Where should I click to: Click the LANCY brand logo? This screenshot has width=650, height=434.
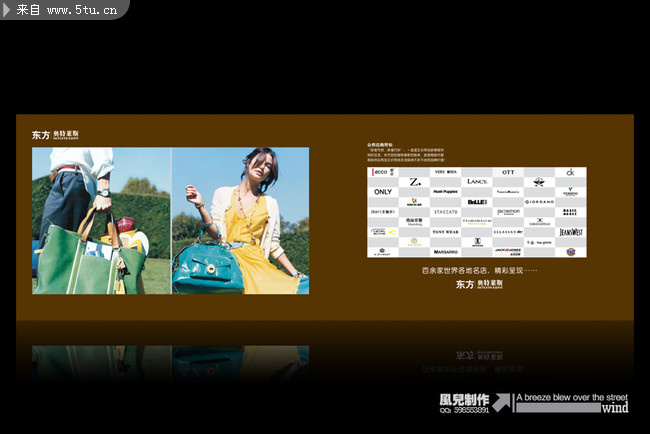pyautogui.click(x=477, y=182)
